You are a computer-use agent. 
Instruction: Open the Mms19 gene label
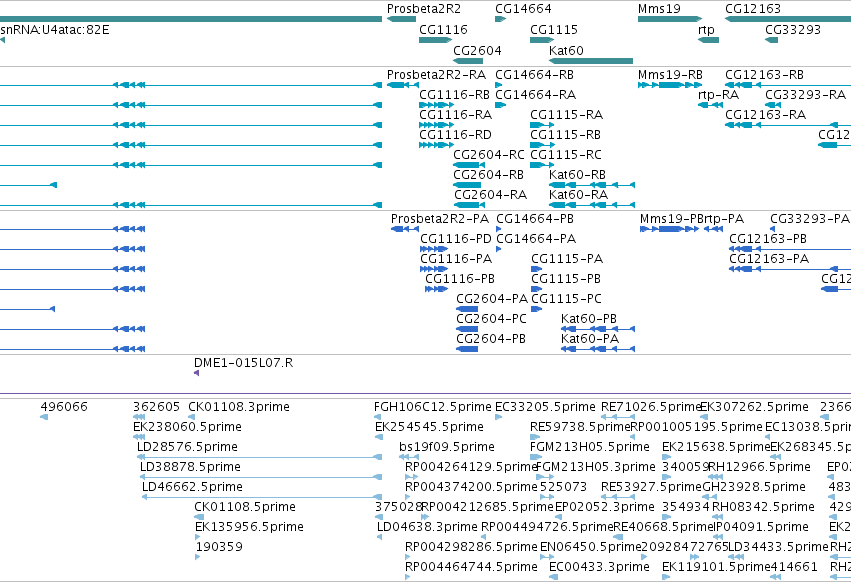pos(659,9)
